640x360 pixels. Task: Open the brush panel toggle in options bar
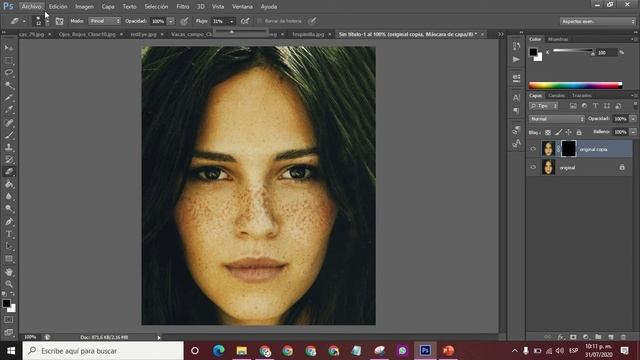(60, 21)
